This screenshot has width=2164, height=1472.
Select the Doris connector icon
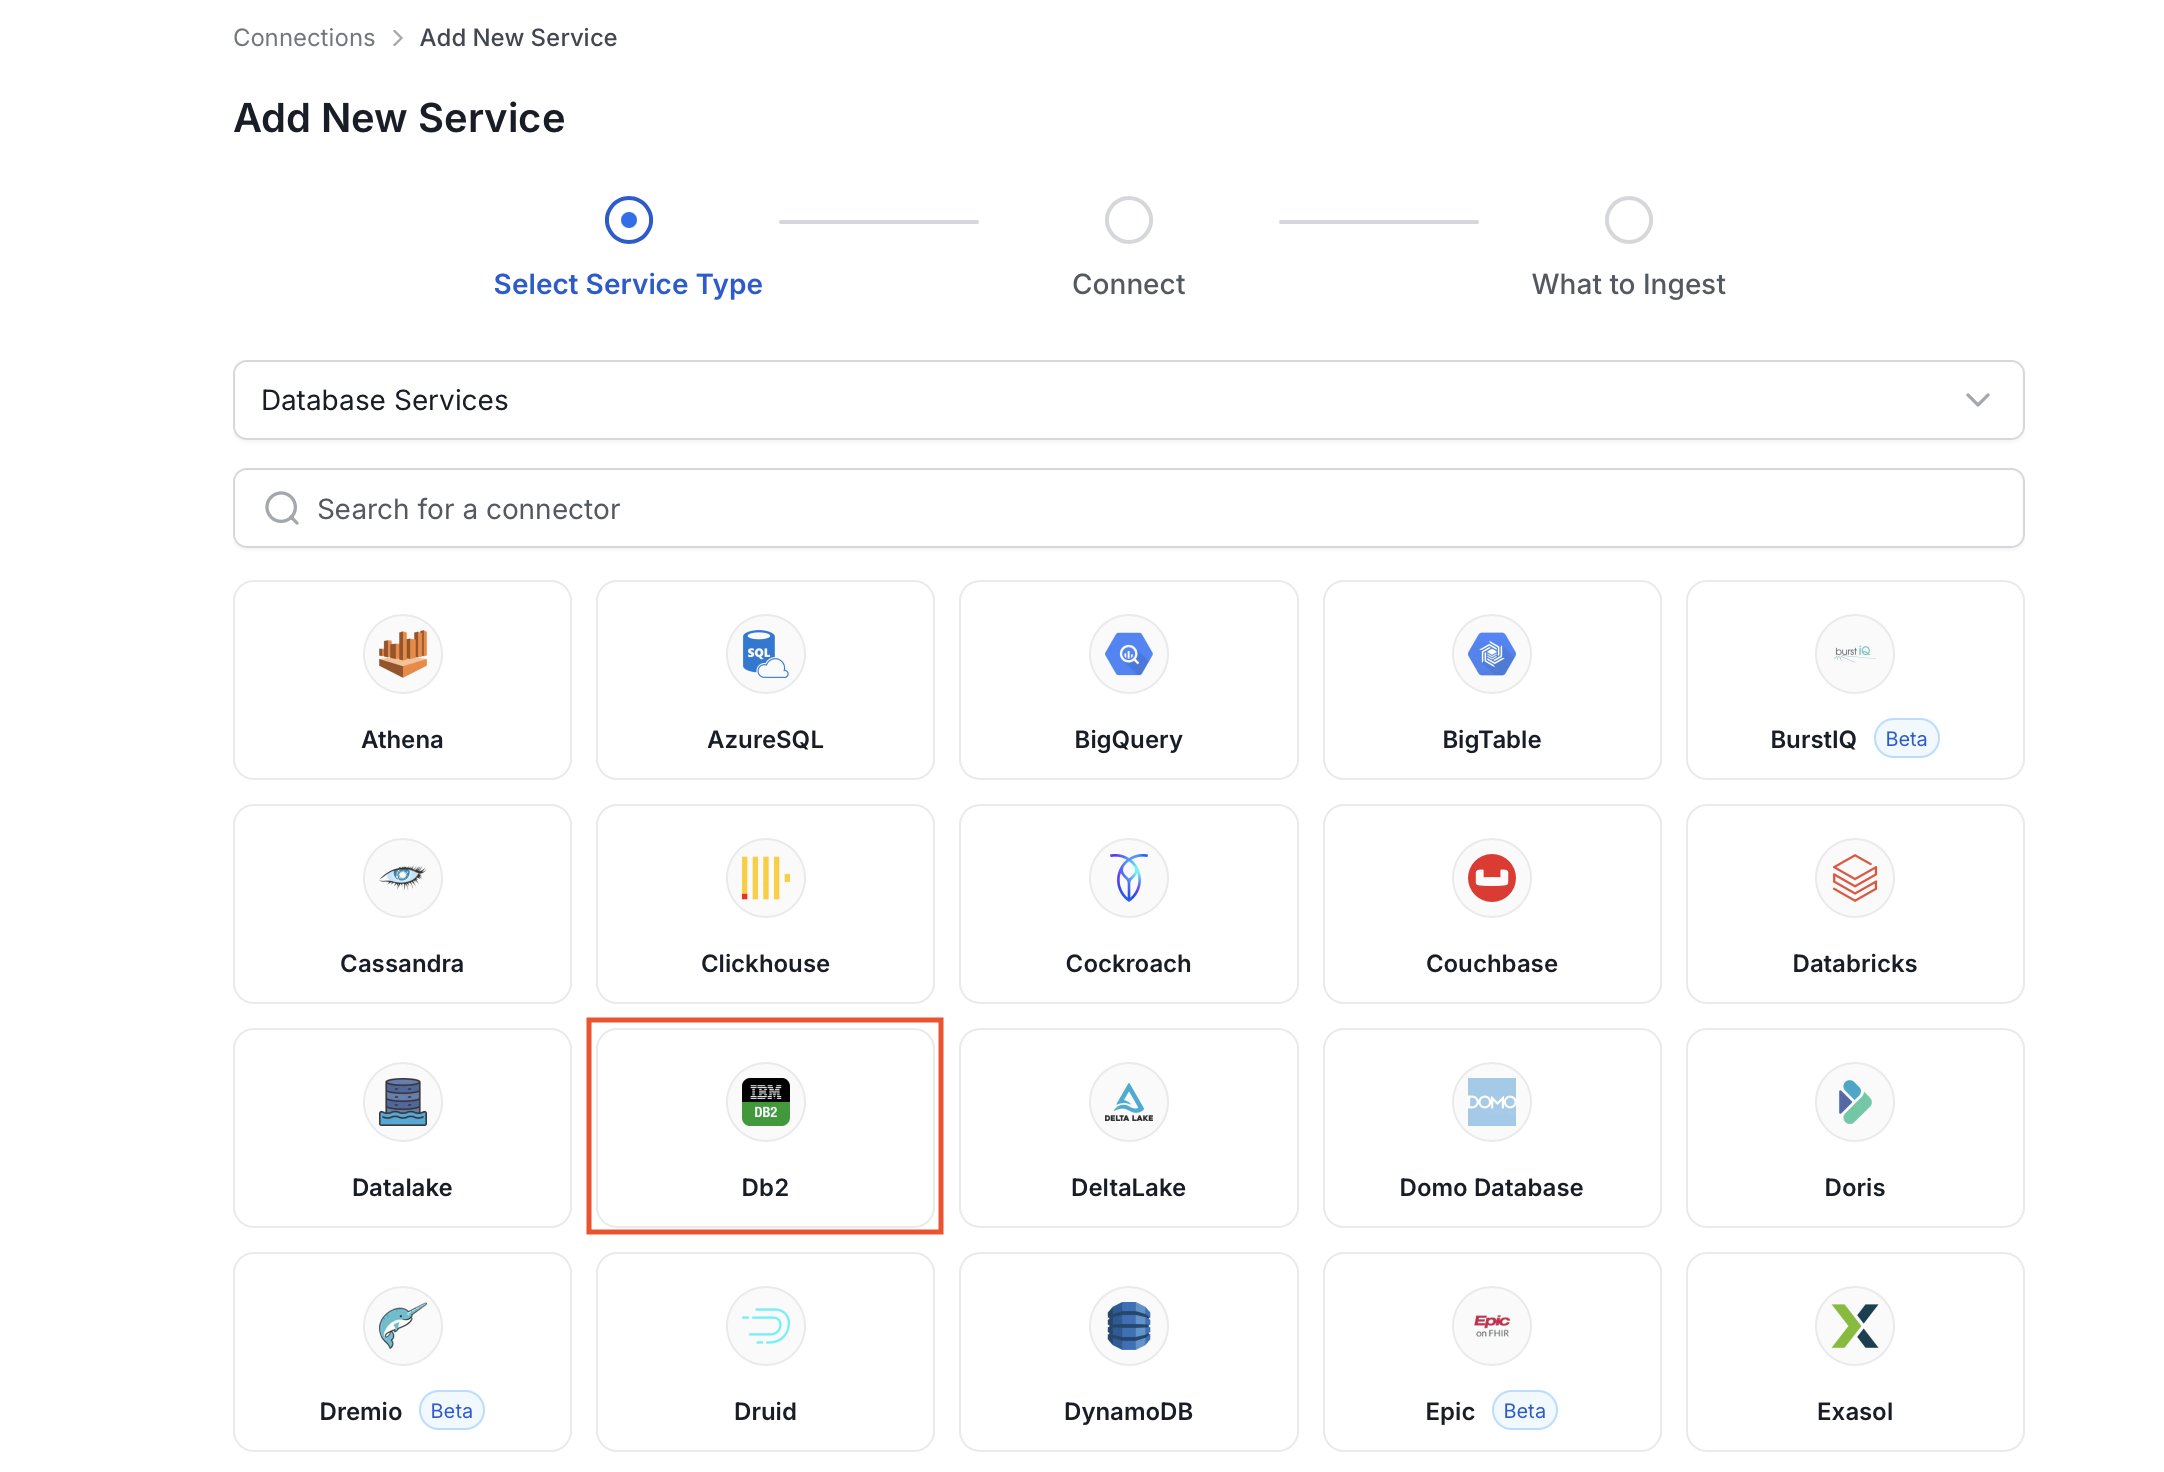[x=1854, y=1102]
